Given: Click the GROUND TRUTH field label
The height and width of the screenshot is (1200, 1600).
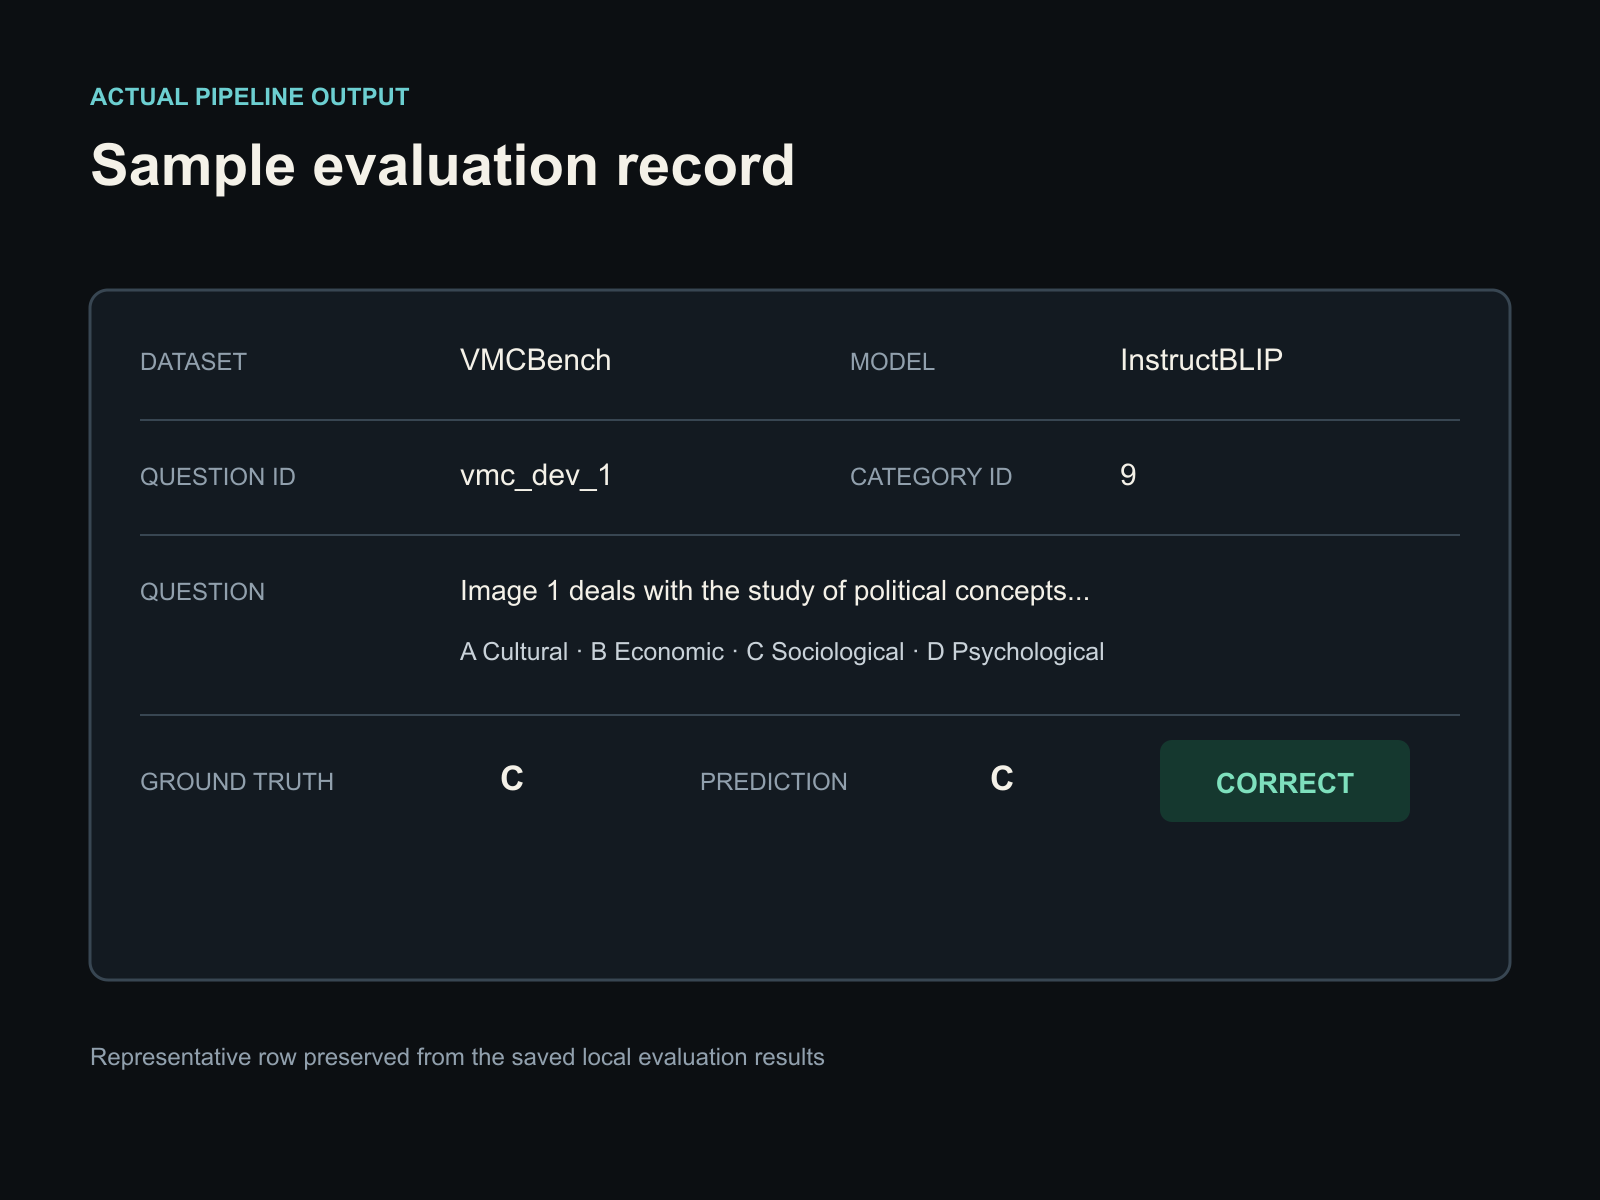Looking at the screenshot, I should (x=237, y=782).
